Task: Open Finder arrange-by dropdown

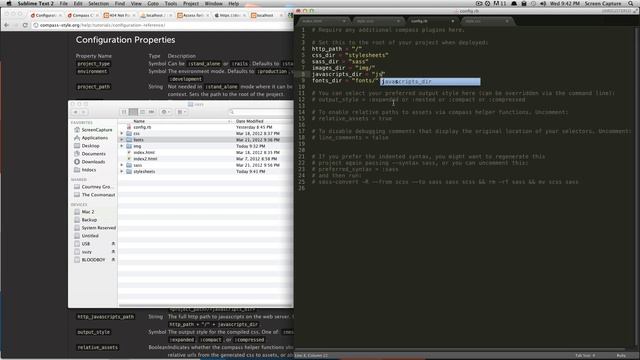Action: coord(181,112)
